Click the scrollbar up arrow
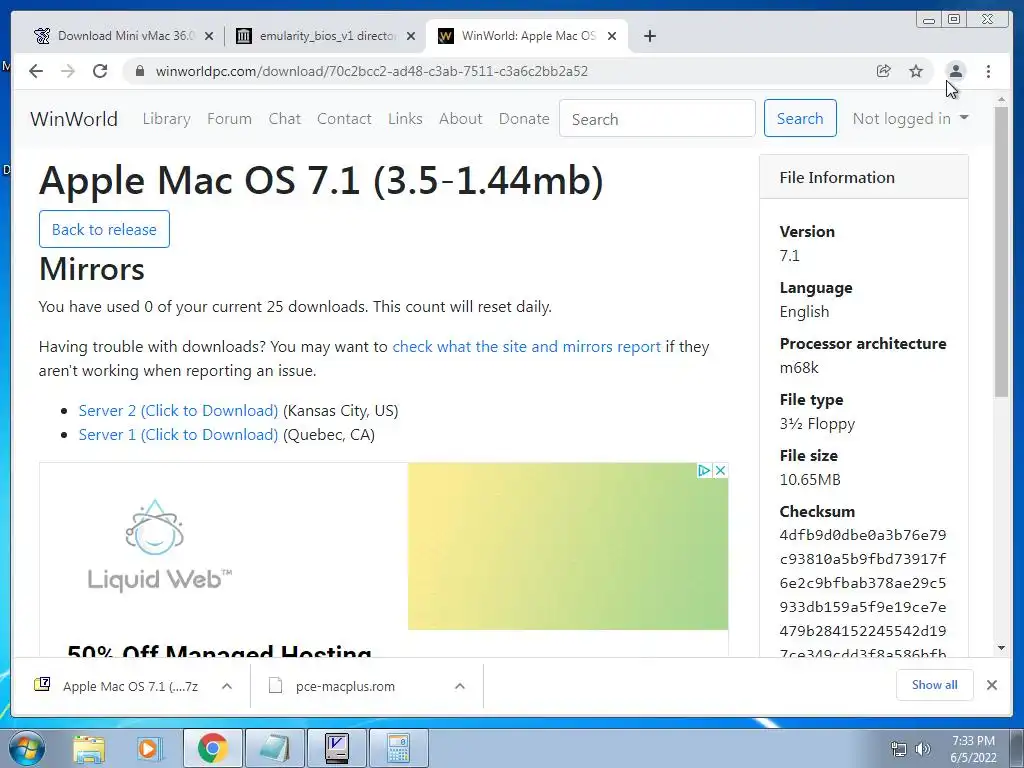 click(x=1001, y=99)
